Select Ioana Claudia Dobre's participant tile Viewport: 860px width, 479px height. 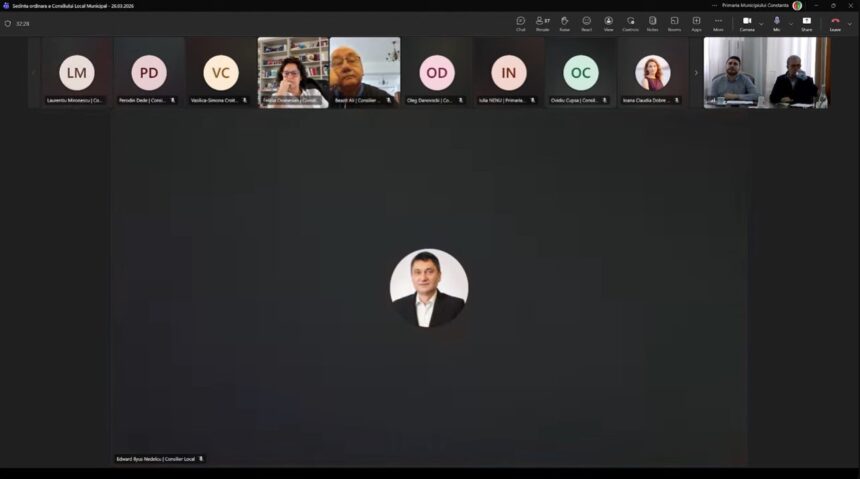tap(652, 72)
